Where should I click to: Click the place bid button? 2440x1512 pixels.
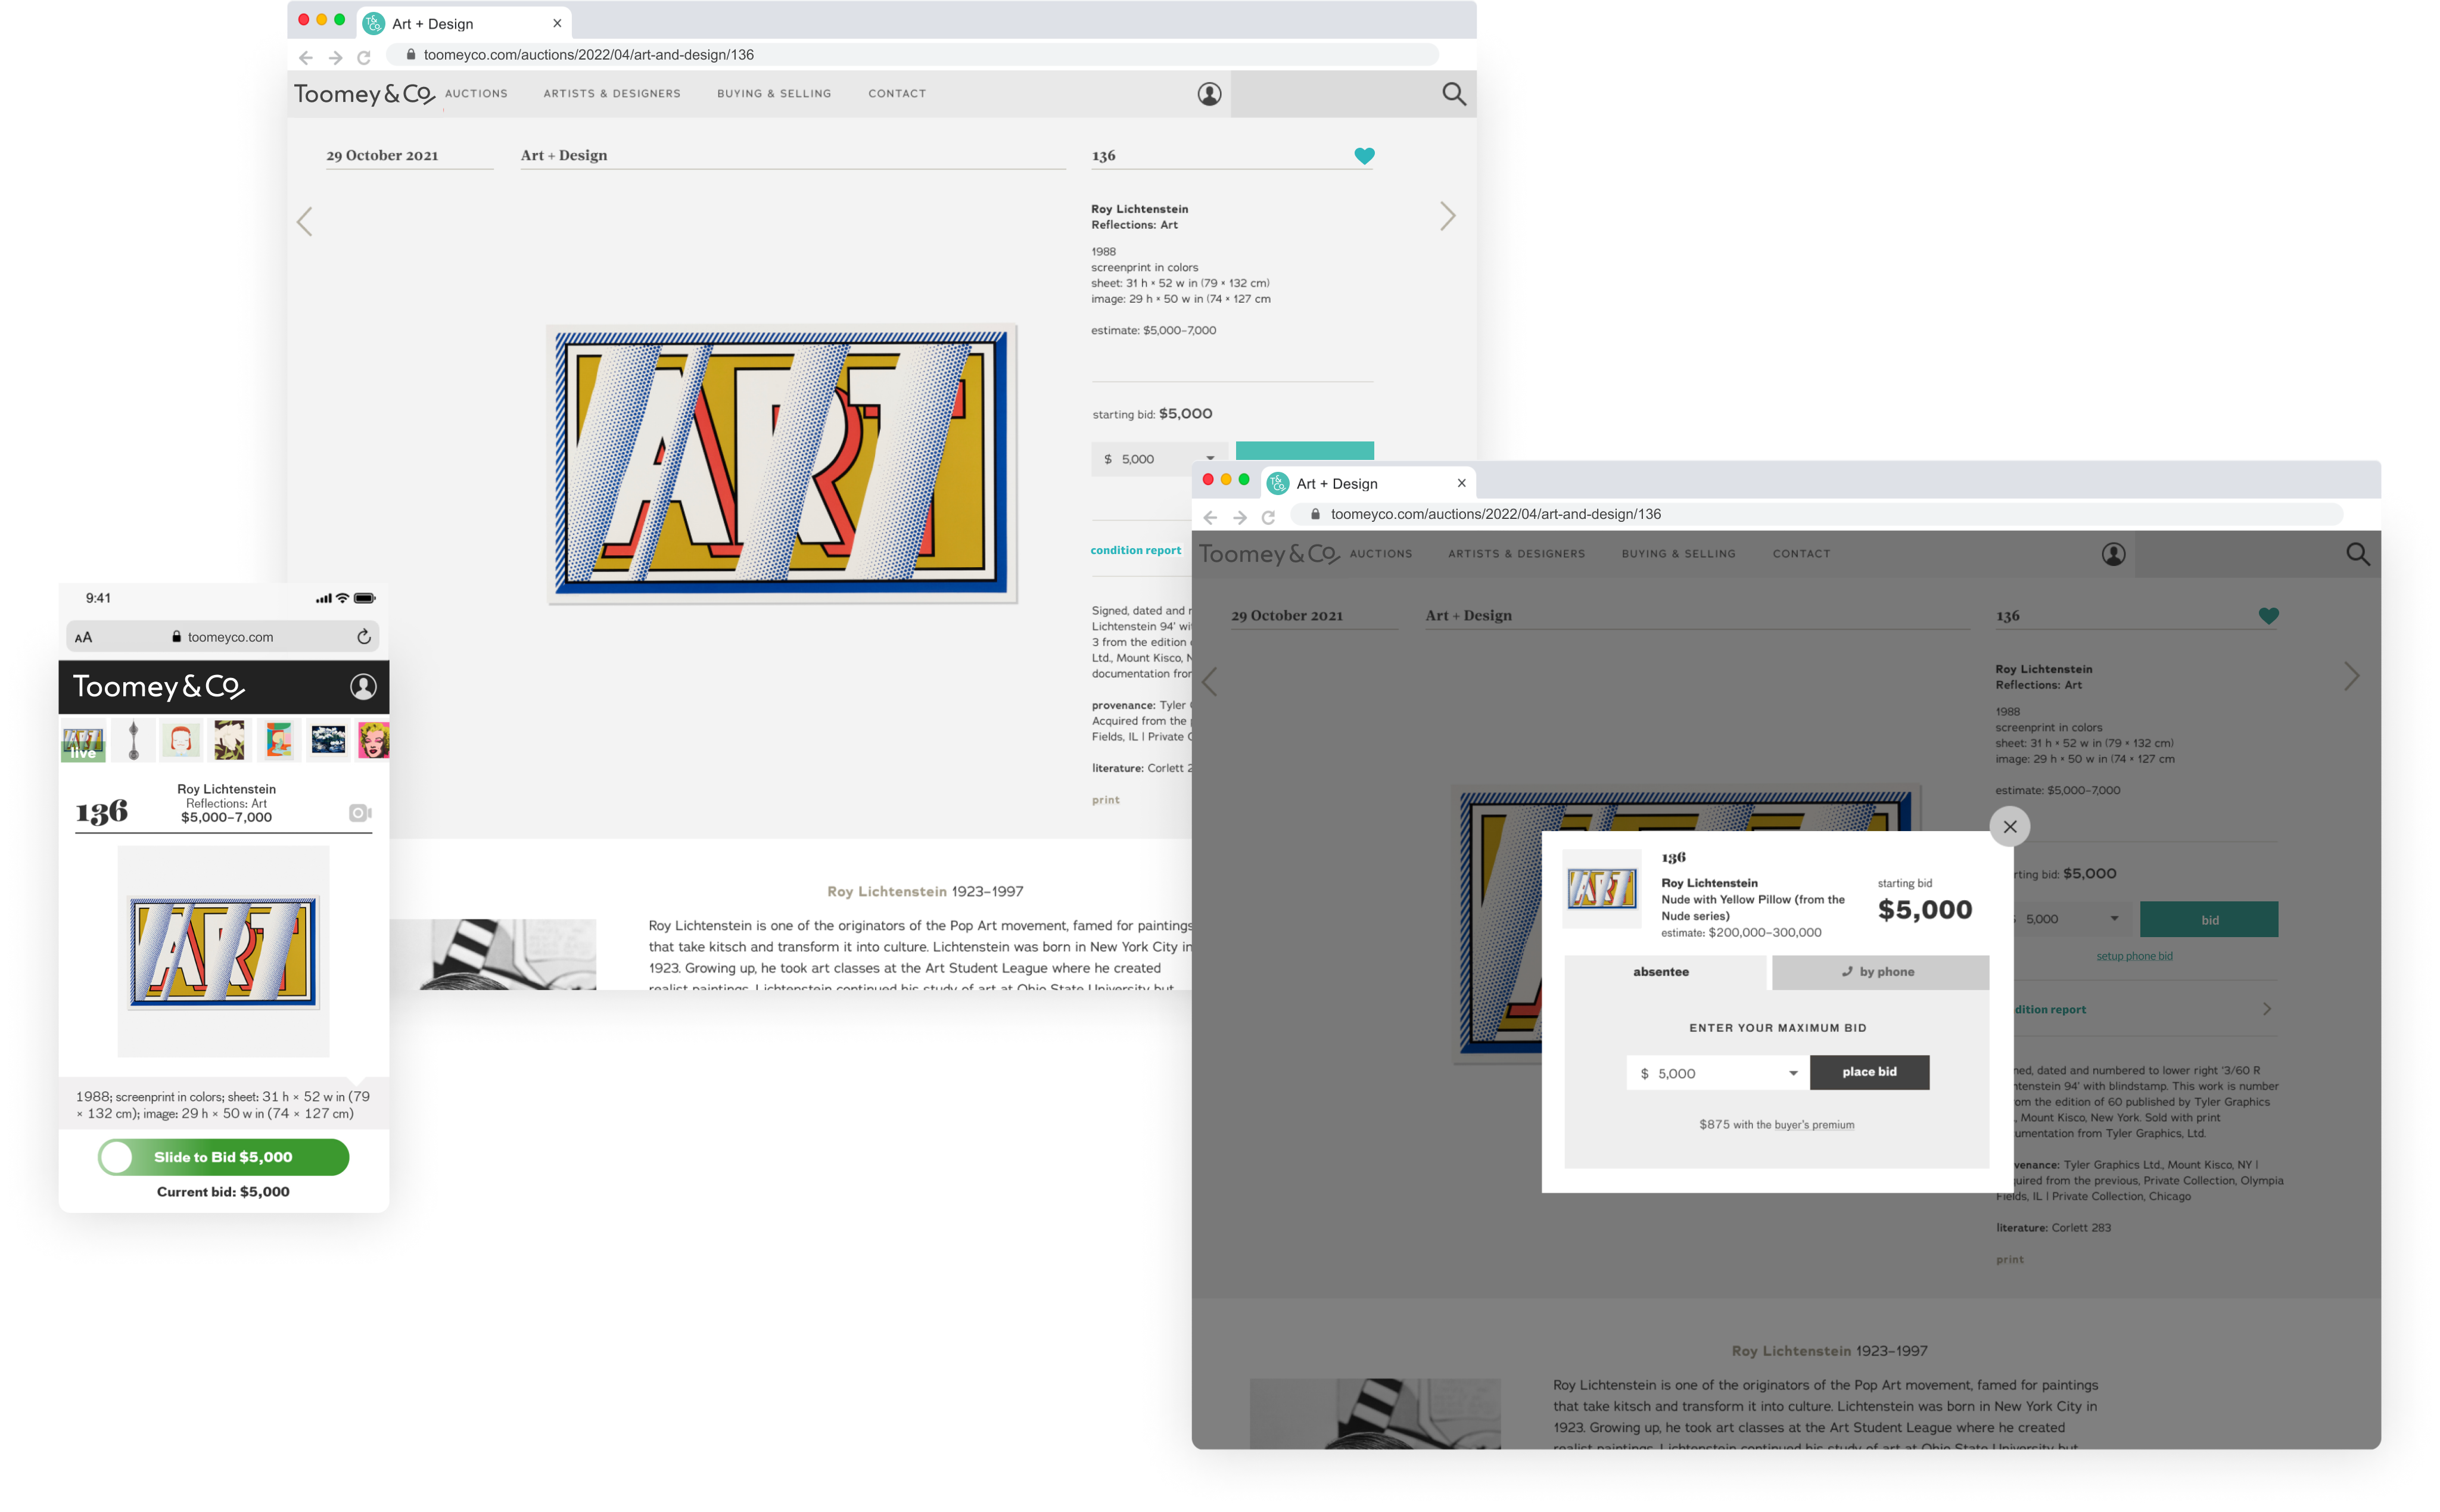point(1869,1072)
